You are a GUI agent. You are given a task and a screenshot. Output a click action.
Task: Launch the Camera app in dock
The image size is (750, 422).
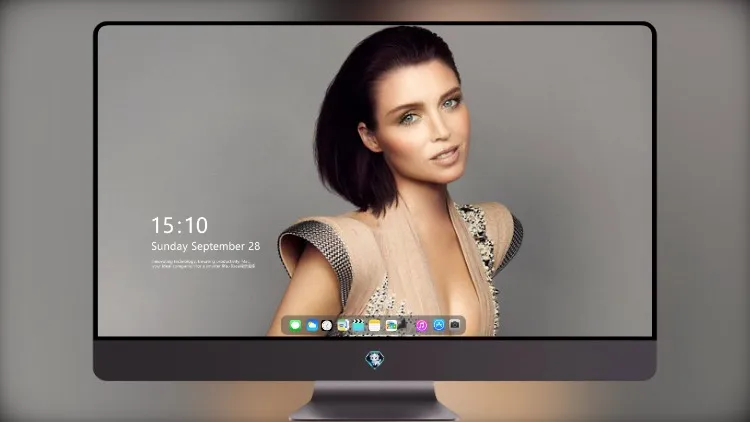455,325
